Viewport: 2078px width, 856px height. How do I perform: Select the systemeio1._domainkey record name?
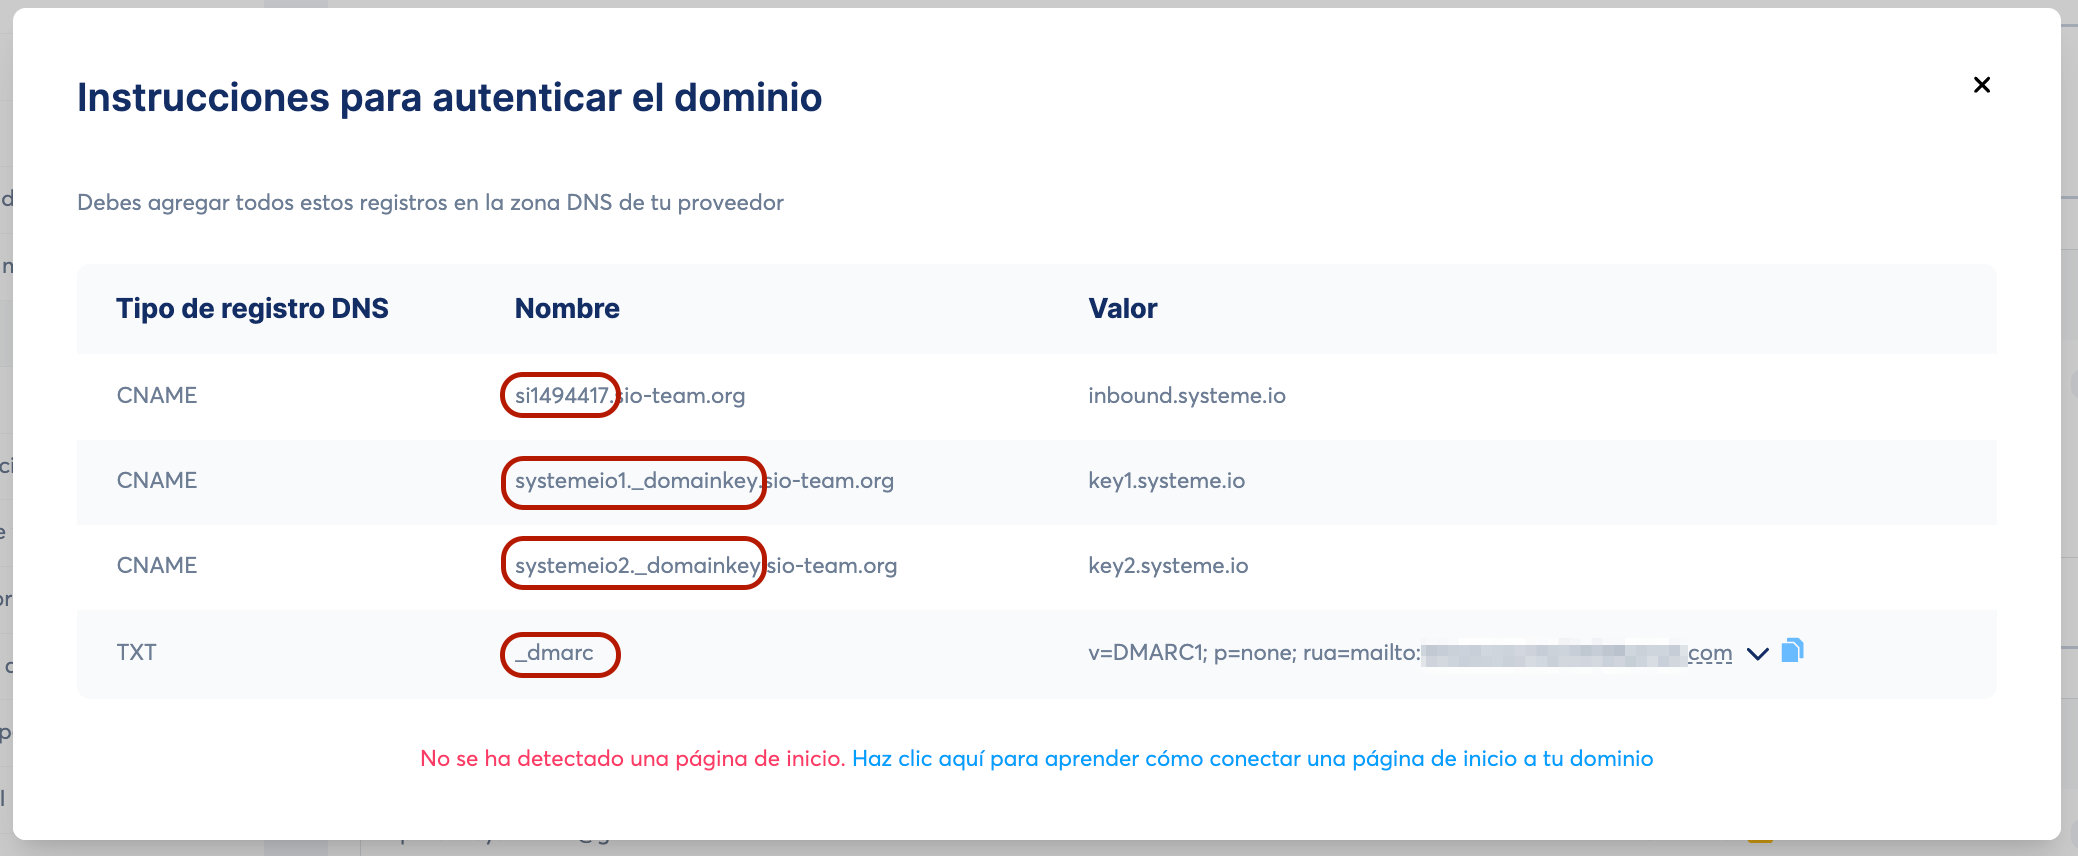(x=704, y=481)
